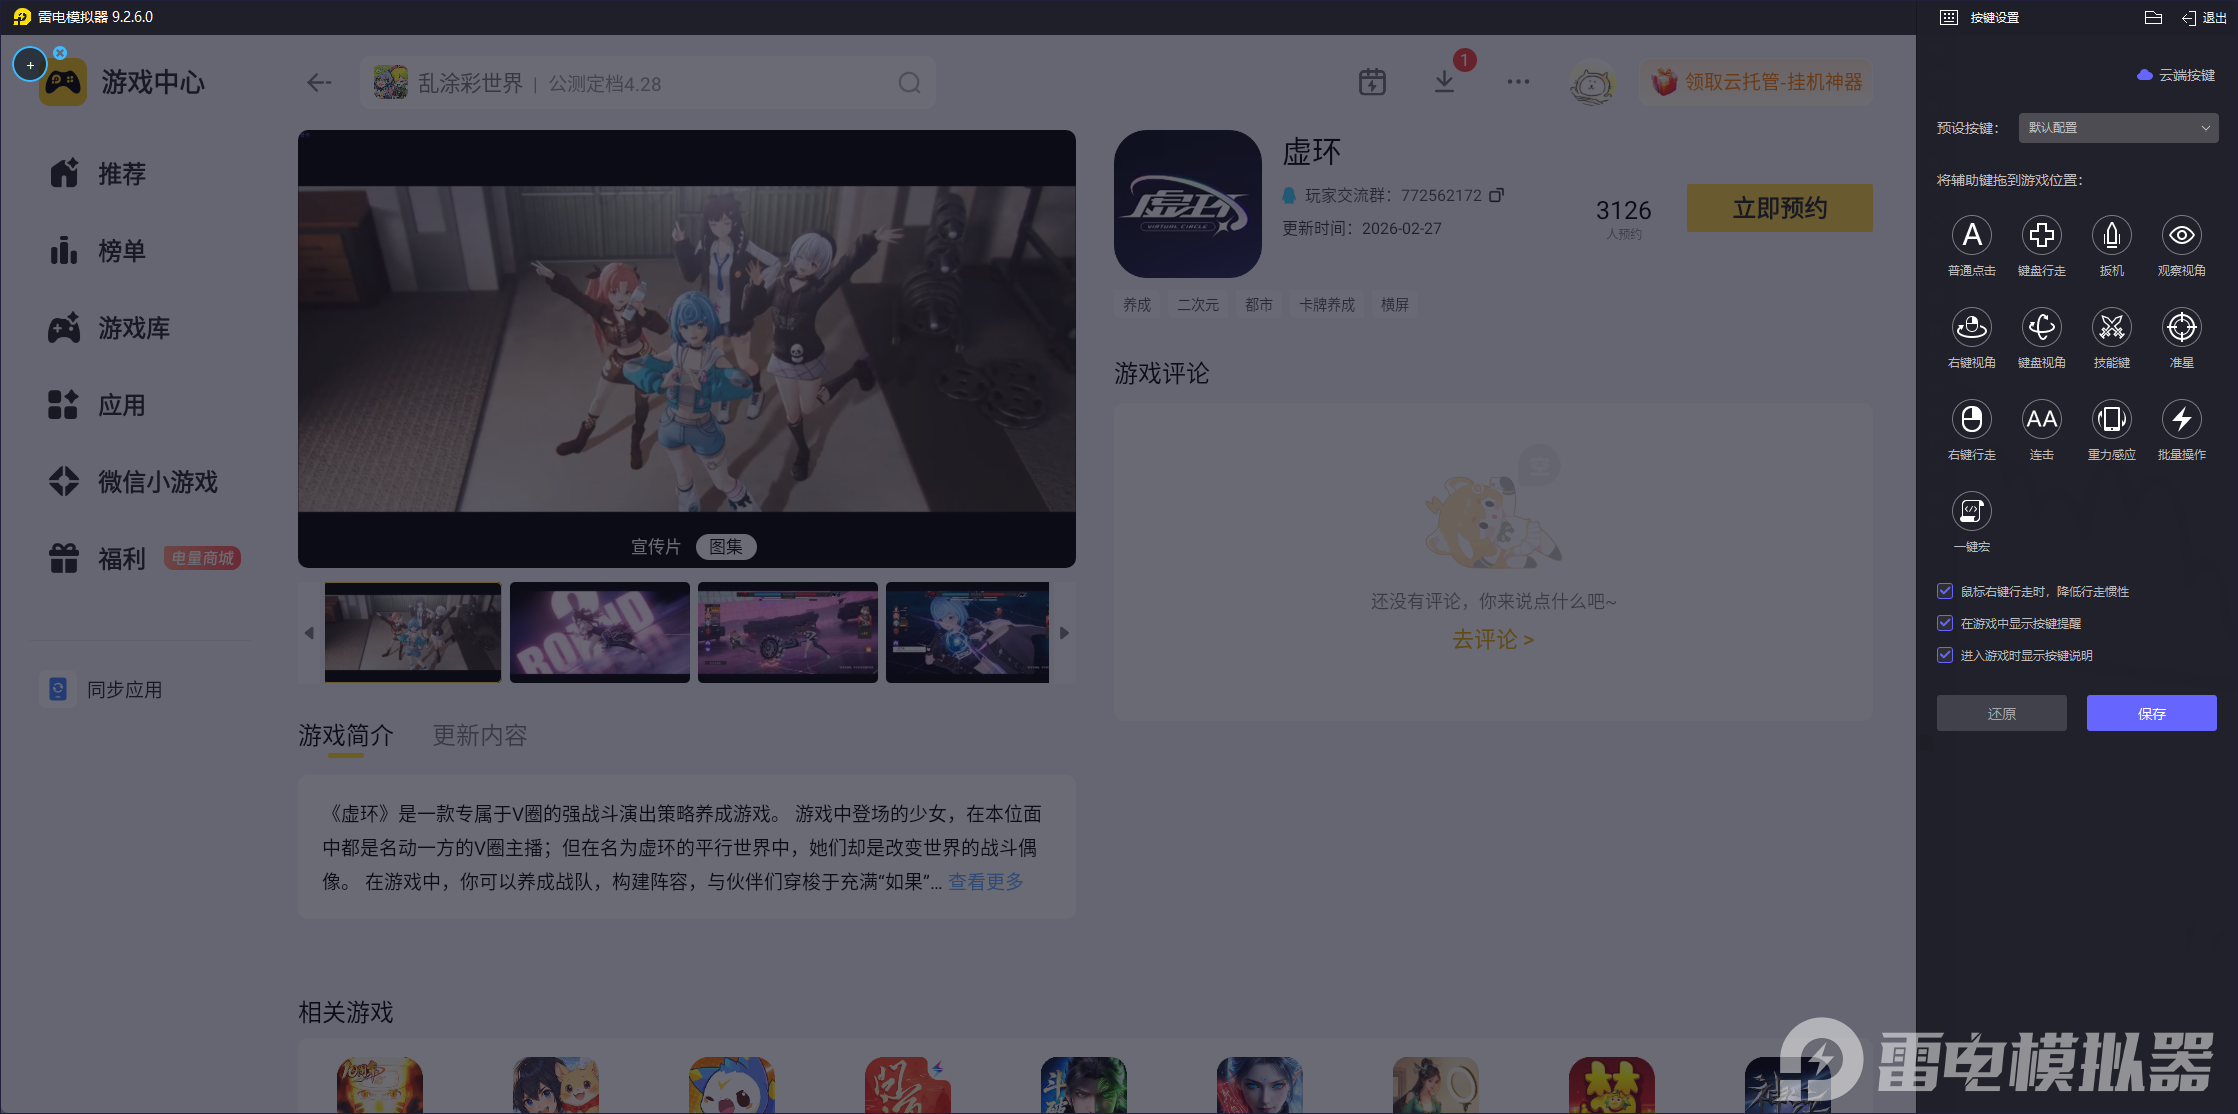
Task: Click the previous arrow of screenshot thumbnails
Action: [x=309, y=633]
